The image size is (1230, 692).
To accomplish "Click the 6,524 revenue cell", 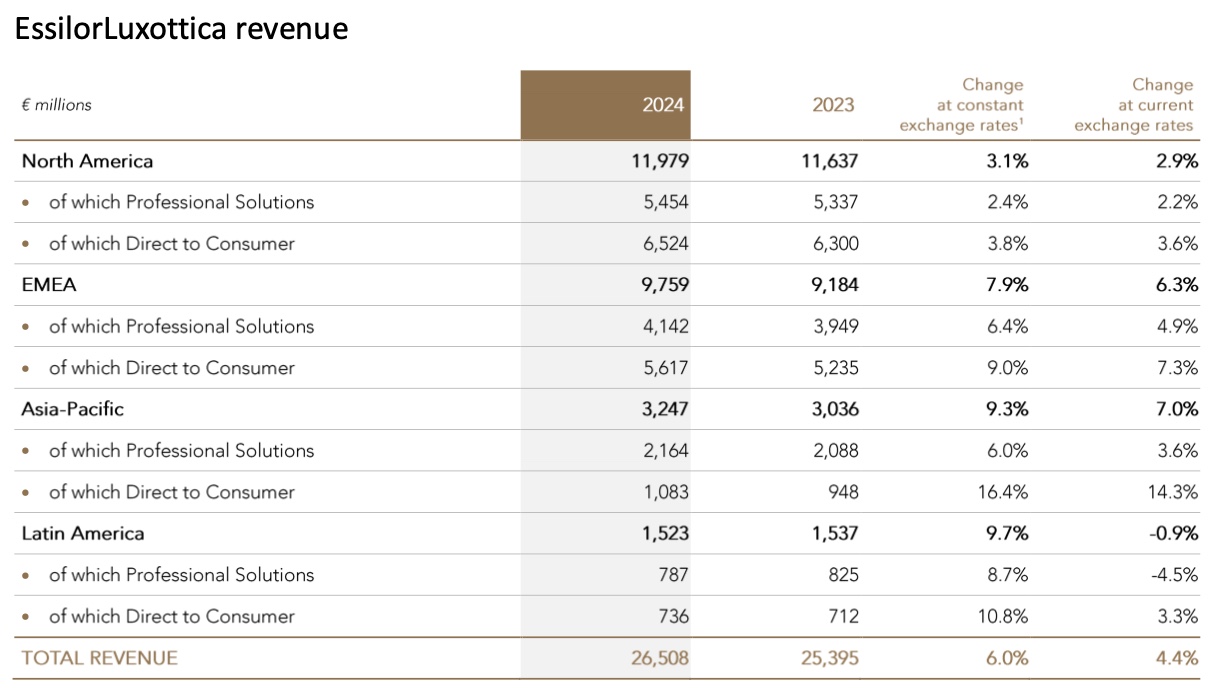I will click(x=667, y=243).
